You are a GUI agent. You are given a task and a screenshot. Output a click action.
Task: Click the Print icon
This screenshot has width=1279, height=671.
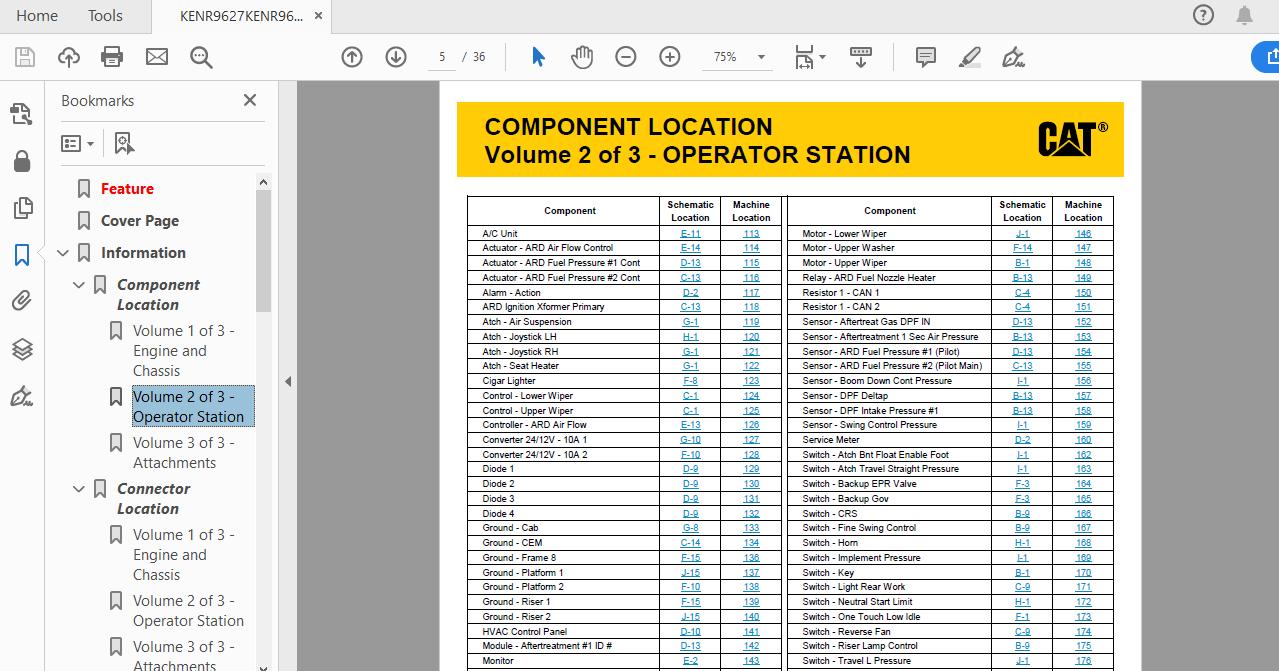(x=113, y=57)
